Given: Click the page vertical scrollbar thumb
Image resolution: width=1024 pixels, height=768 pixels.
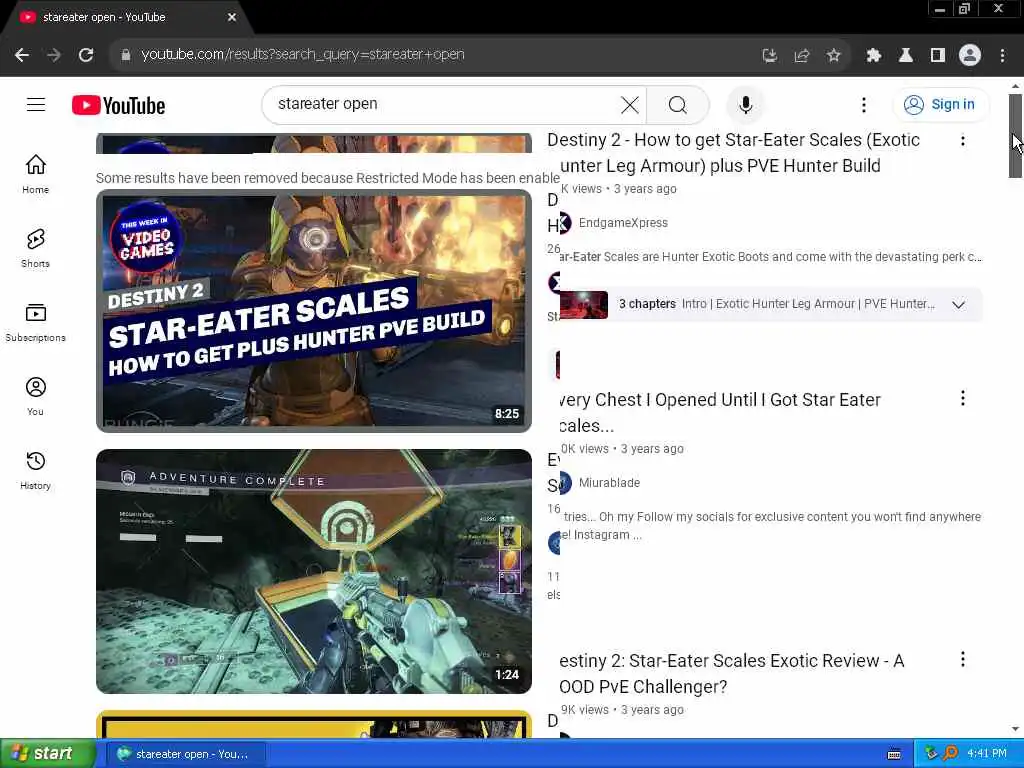Looking at the screenshot, I should (1015, 136).
